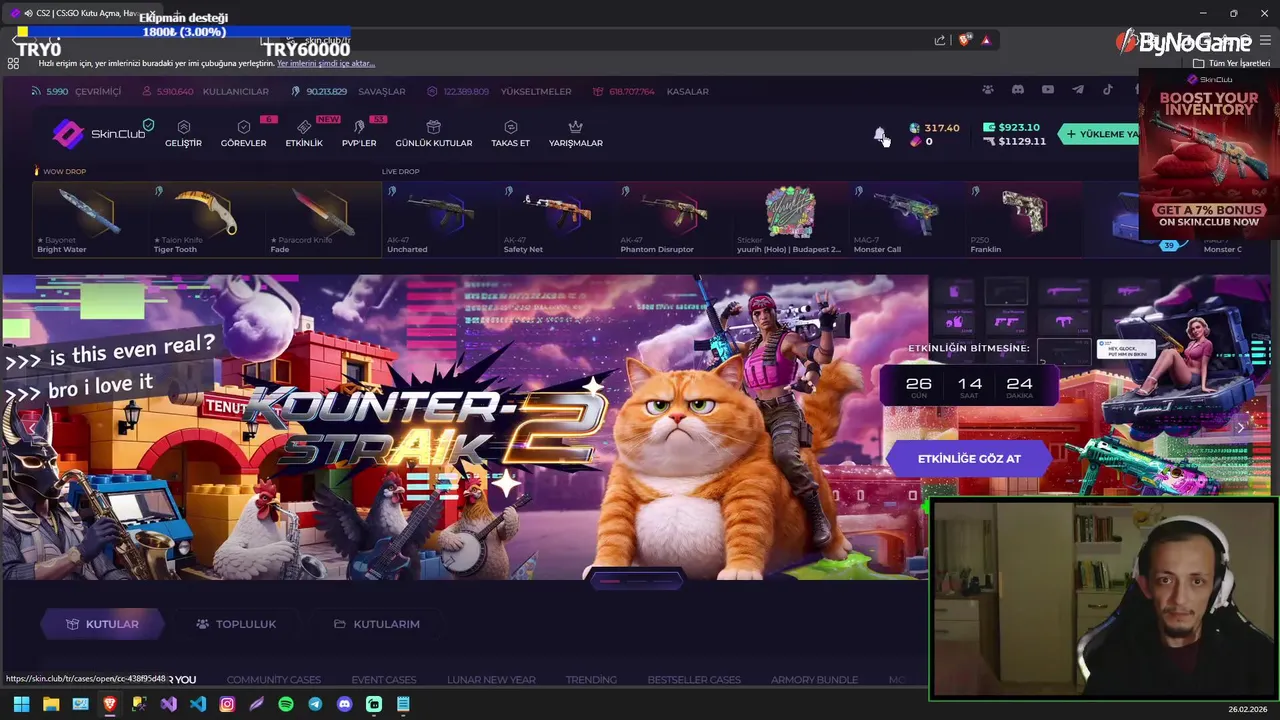
Task: Select the Event Cases category
Action: (384, 680)
